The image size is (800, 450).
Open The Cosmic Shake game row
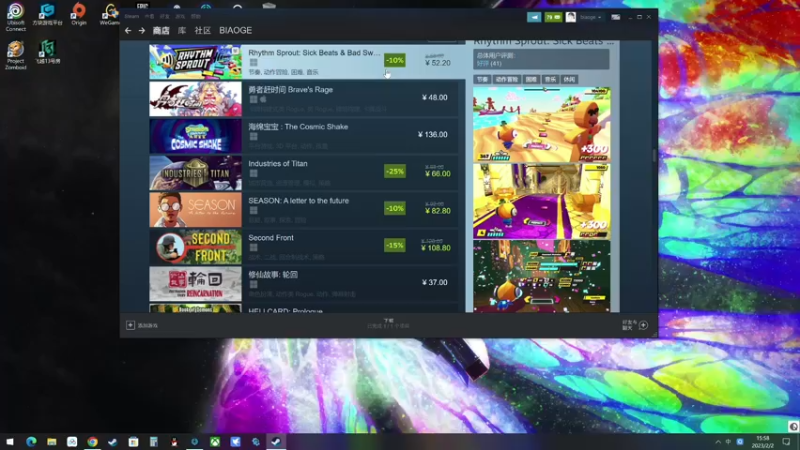click(304, 136)
